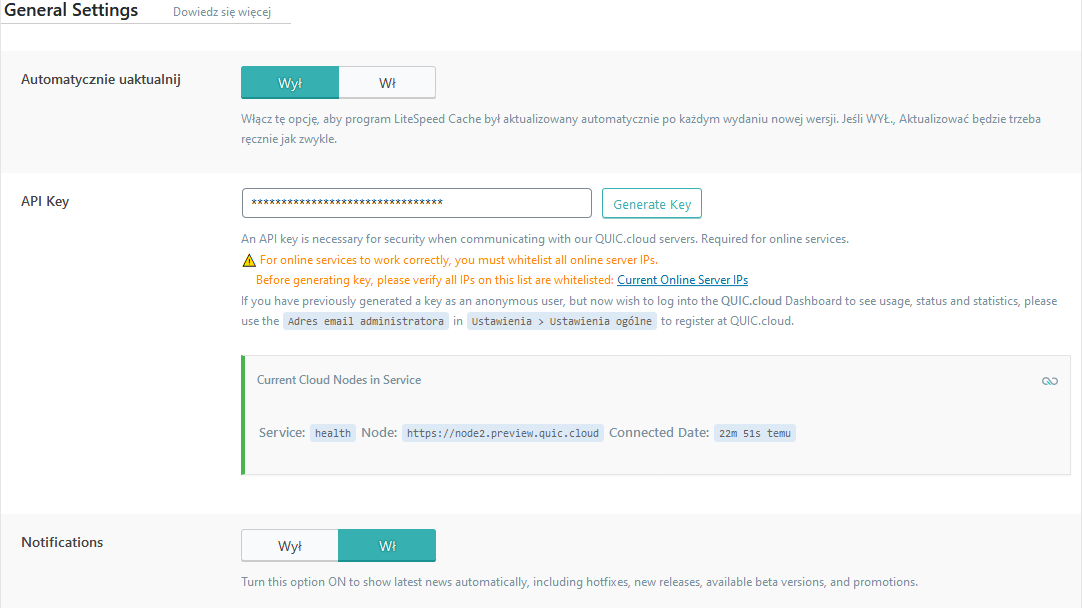Screen dimensions: 1082x608
Task: Open Current Online Server IPs link
Action: pos(682,280)
